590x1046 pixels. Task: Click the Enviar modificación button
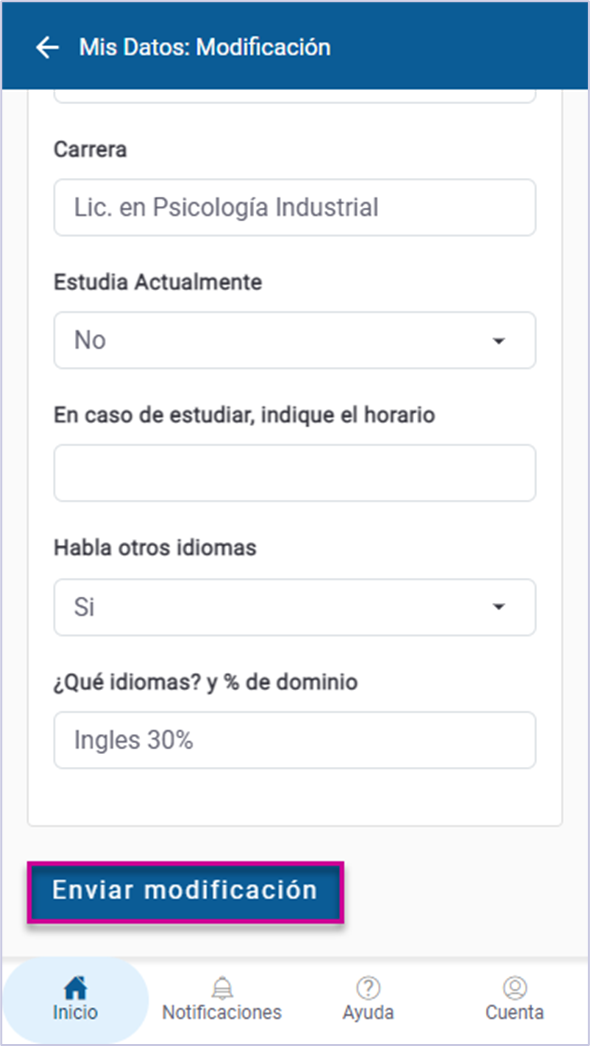click(x=186, y=892)
